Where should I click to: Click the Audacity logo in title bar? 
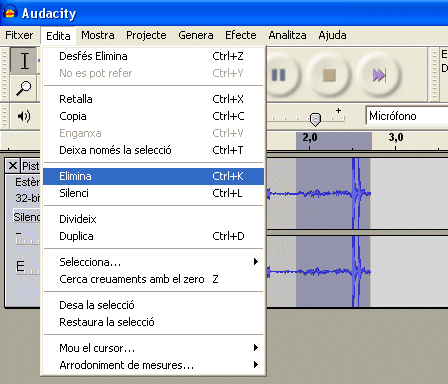coord(10,13)
